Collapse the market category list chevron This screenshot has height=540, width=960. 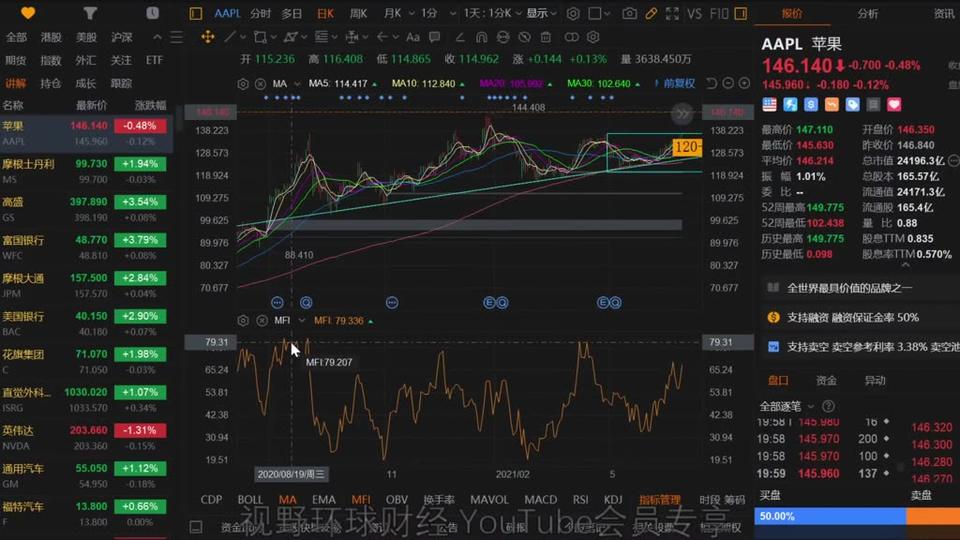click(157, 37)
